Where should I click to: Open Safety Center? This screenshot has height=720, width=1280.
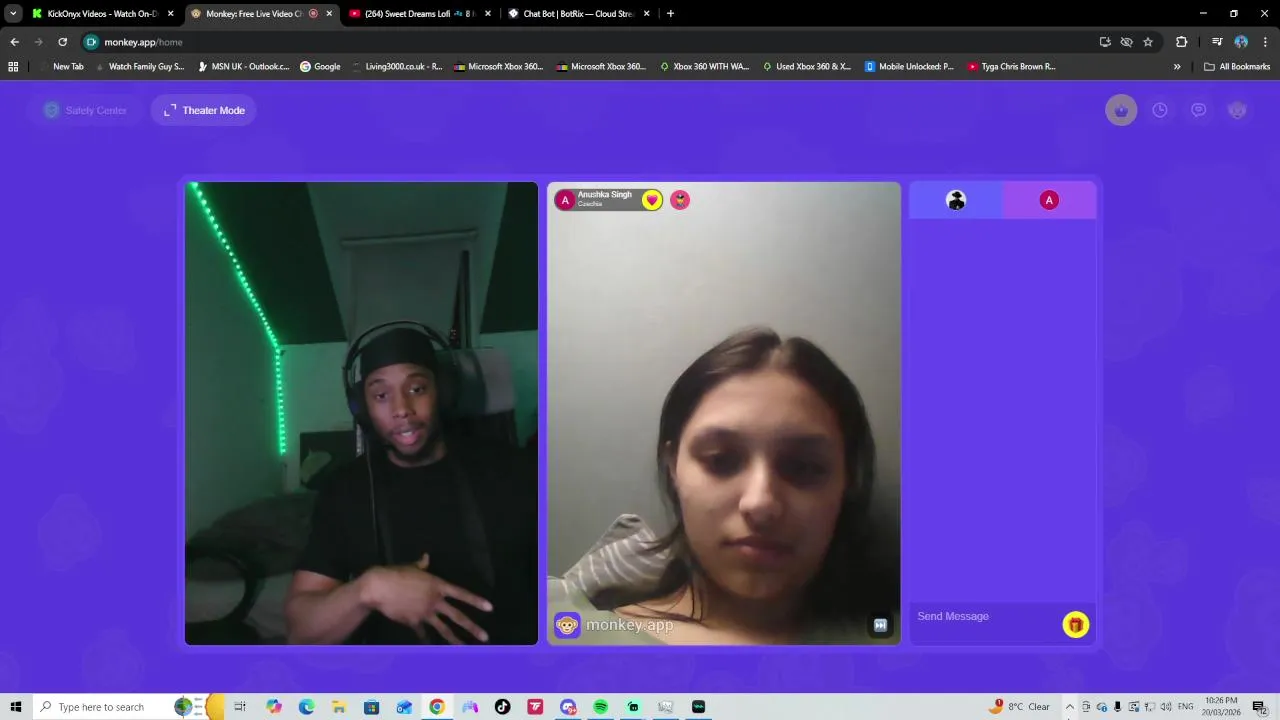click(x=85, y=110)
